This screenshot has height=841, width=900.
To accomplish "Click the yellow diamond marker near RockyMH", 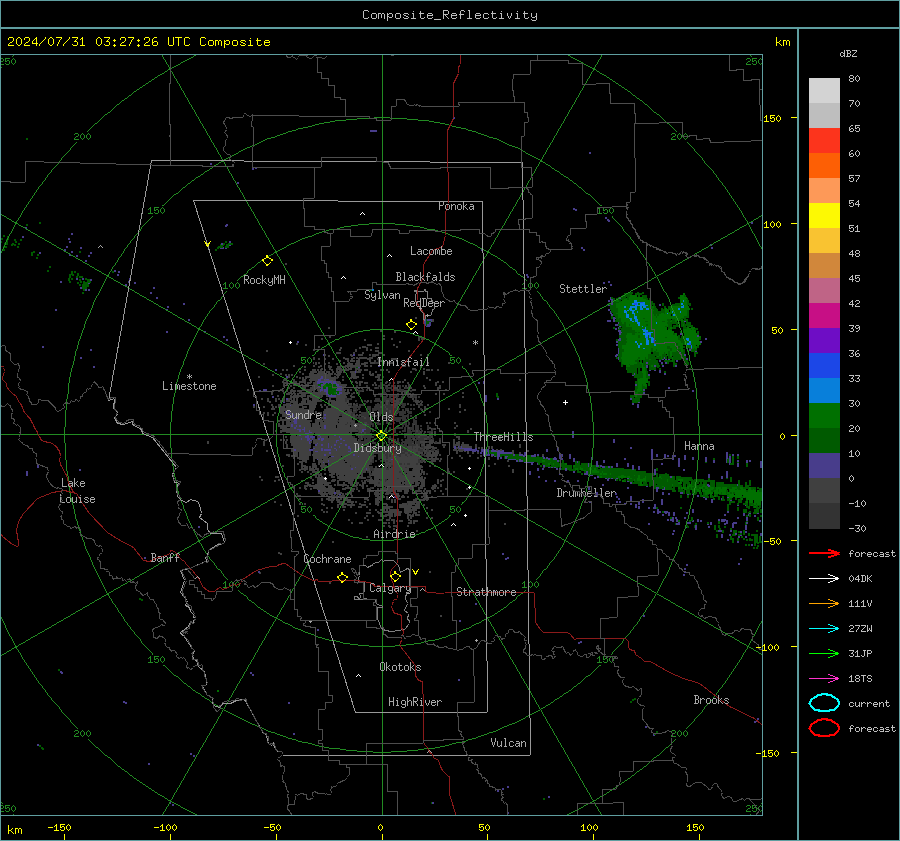I will 267,261.
